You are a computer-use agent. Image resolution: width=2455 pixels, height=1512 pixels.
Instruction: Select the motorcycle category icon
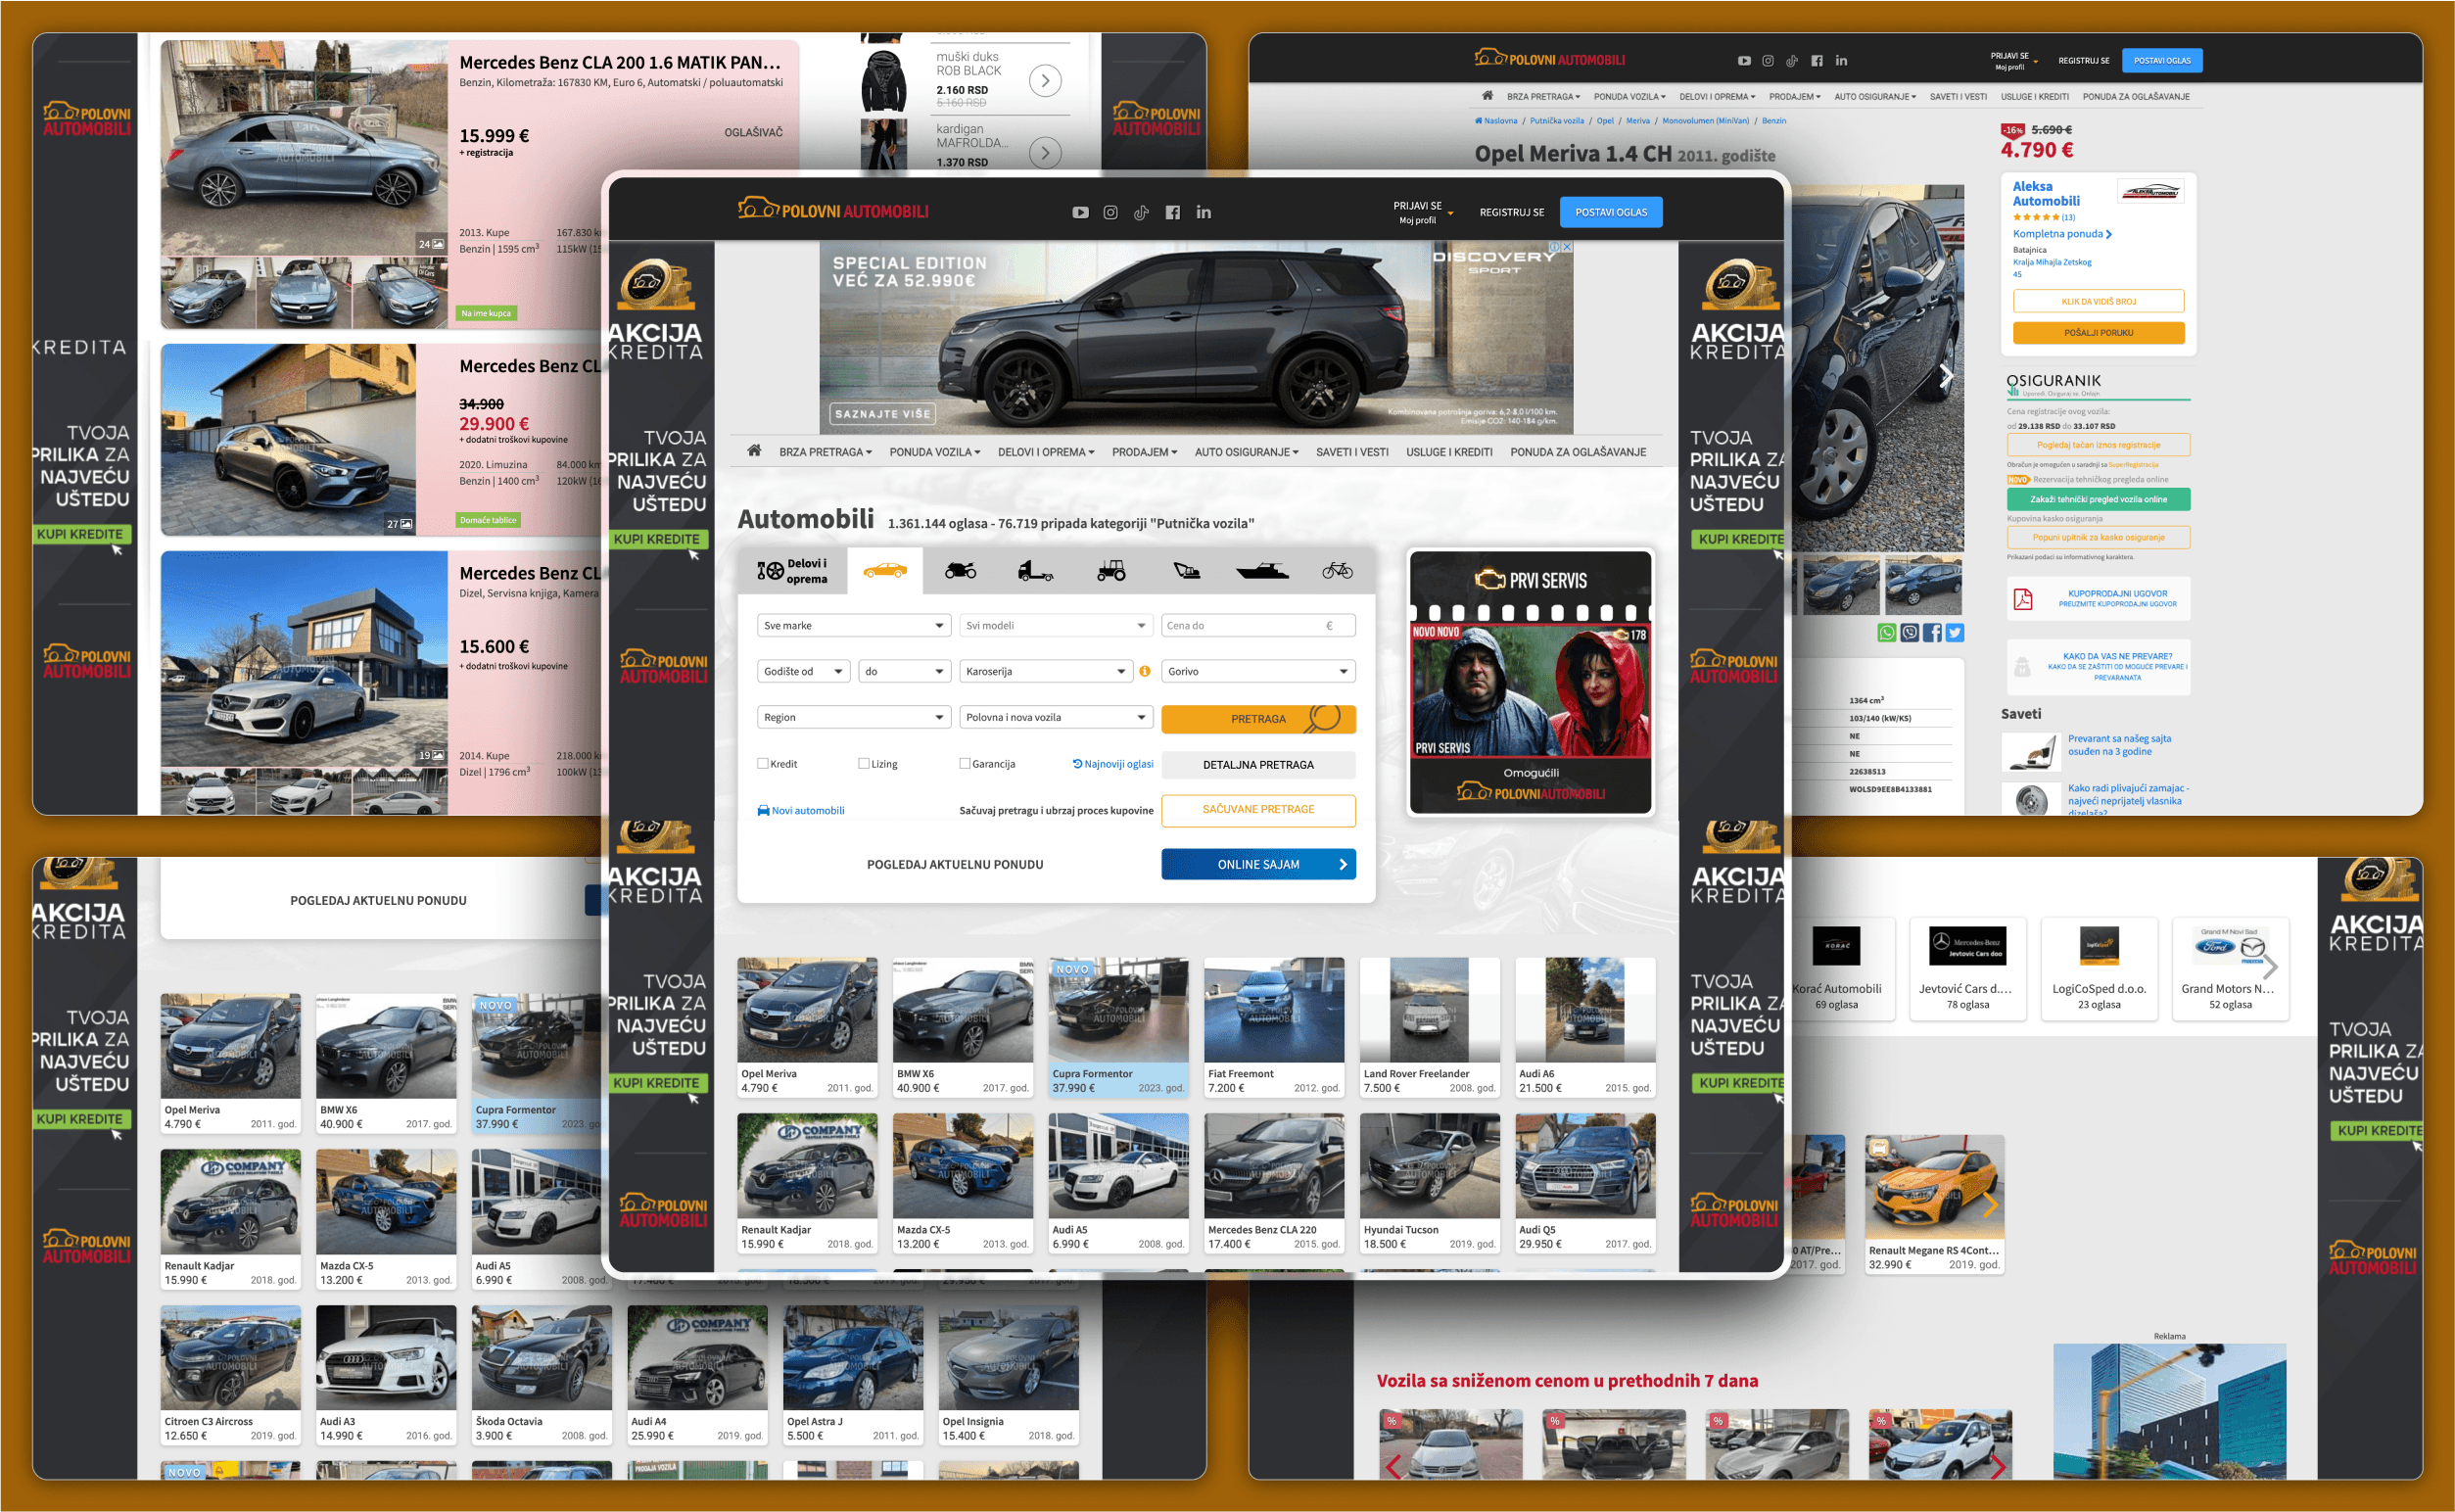point(960,571)
